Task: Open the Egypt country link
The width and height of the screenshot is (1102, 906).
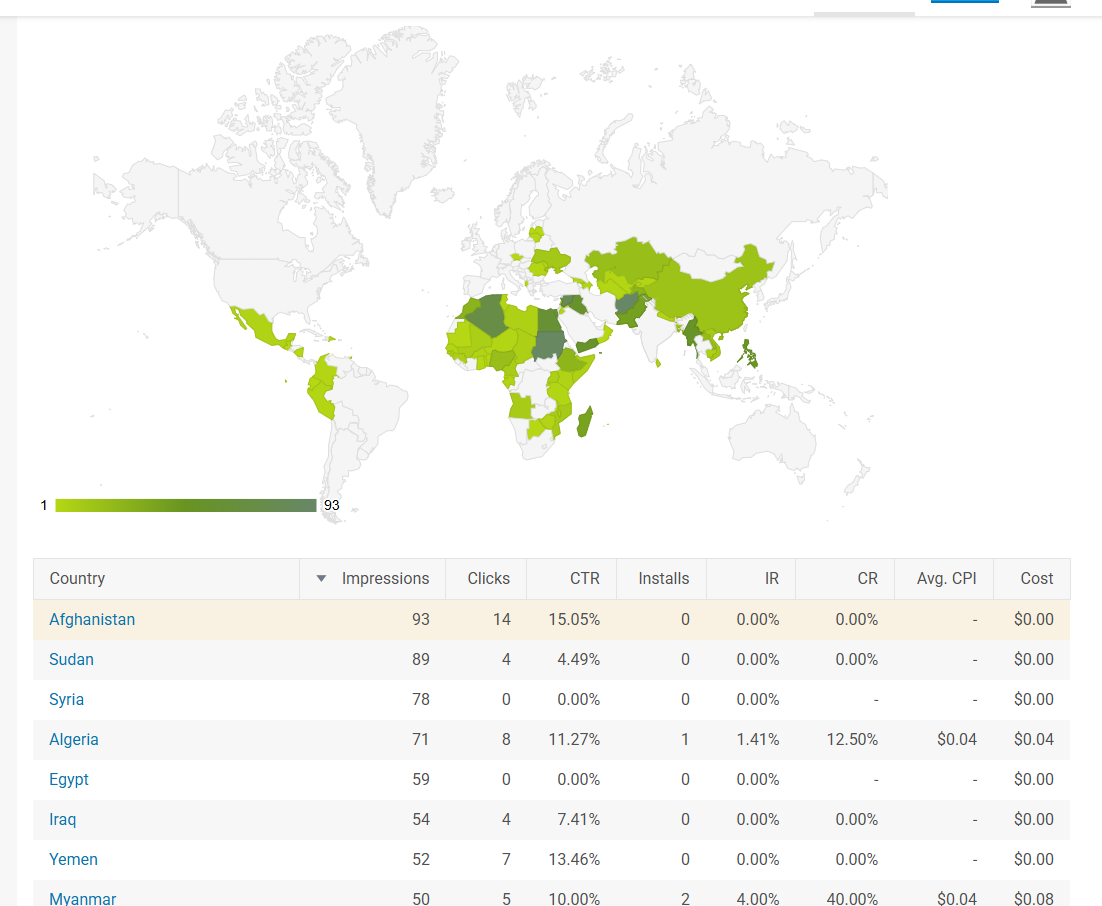Action: (x=69, y=779)
